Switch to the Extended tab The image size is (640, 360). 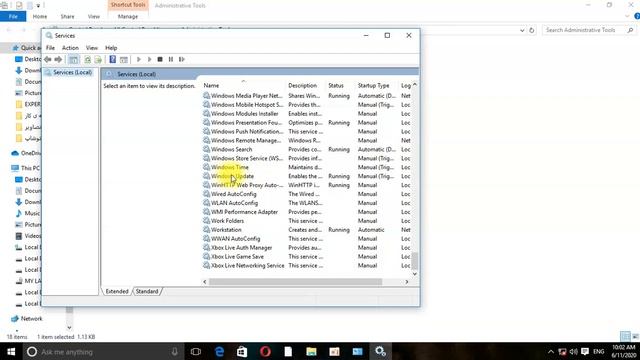click(117, 291)
